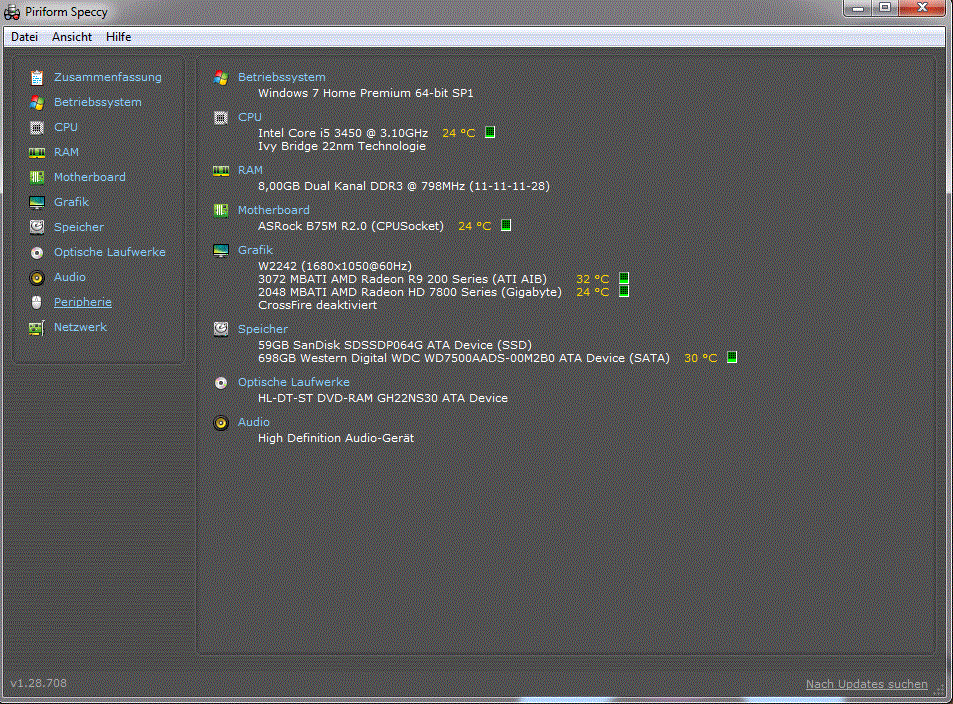Click the Radeon R9 32 °C temperature

click(593, 279)
